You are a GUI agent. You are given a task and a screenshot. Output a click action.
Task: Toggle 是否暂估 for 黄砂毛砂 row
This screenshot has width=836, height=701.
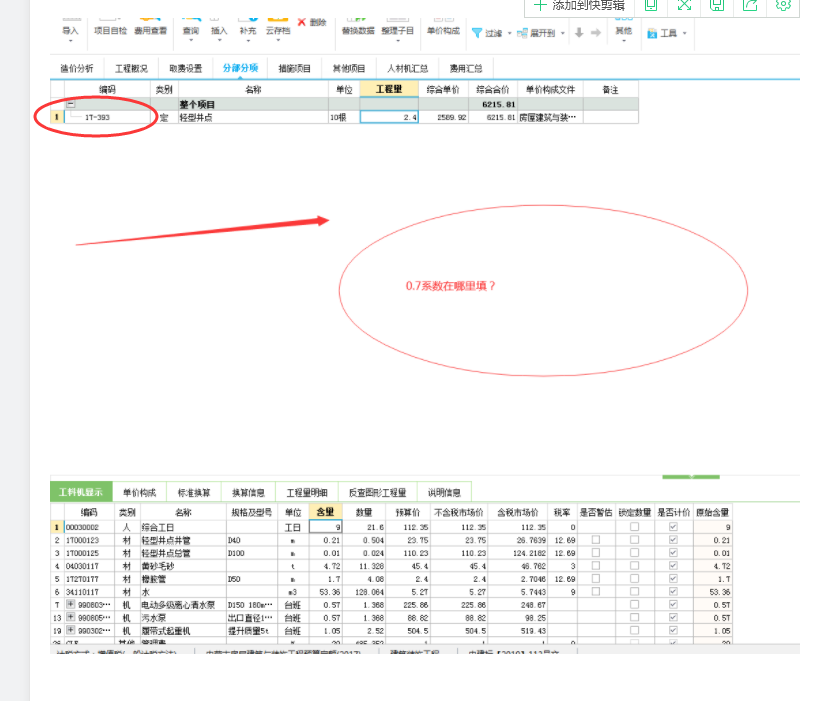coord(596,566)
